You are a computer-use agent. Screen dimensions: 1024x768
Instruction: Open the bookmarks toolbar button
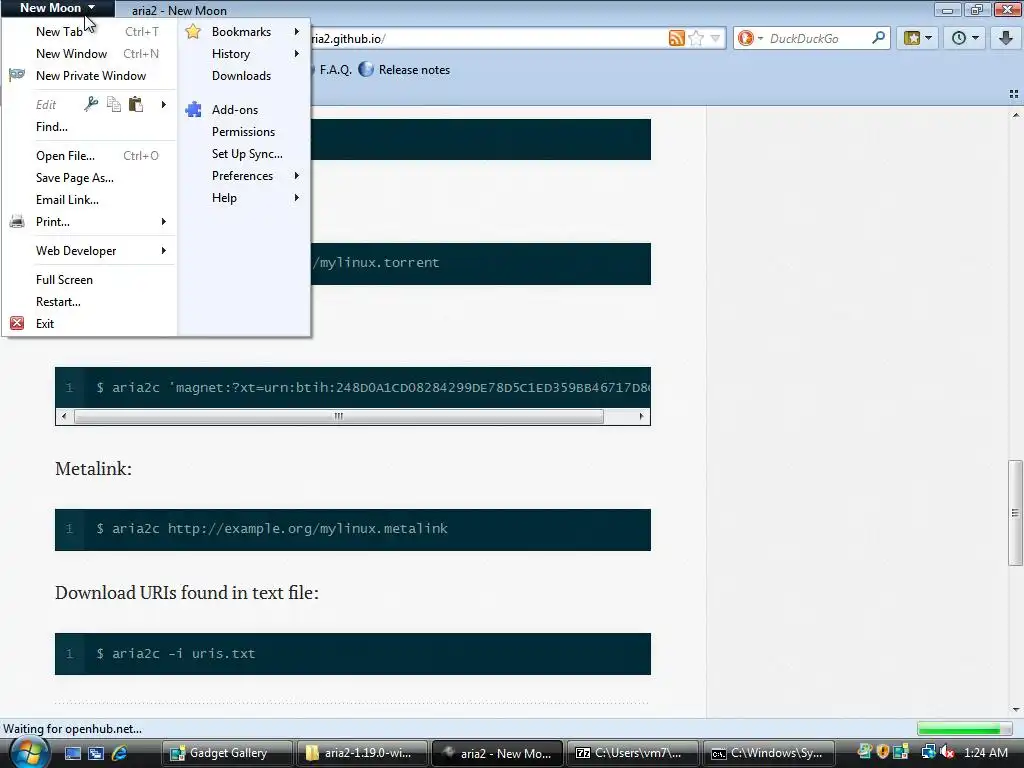(918, 38)
